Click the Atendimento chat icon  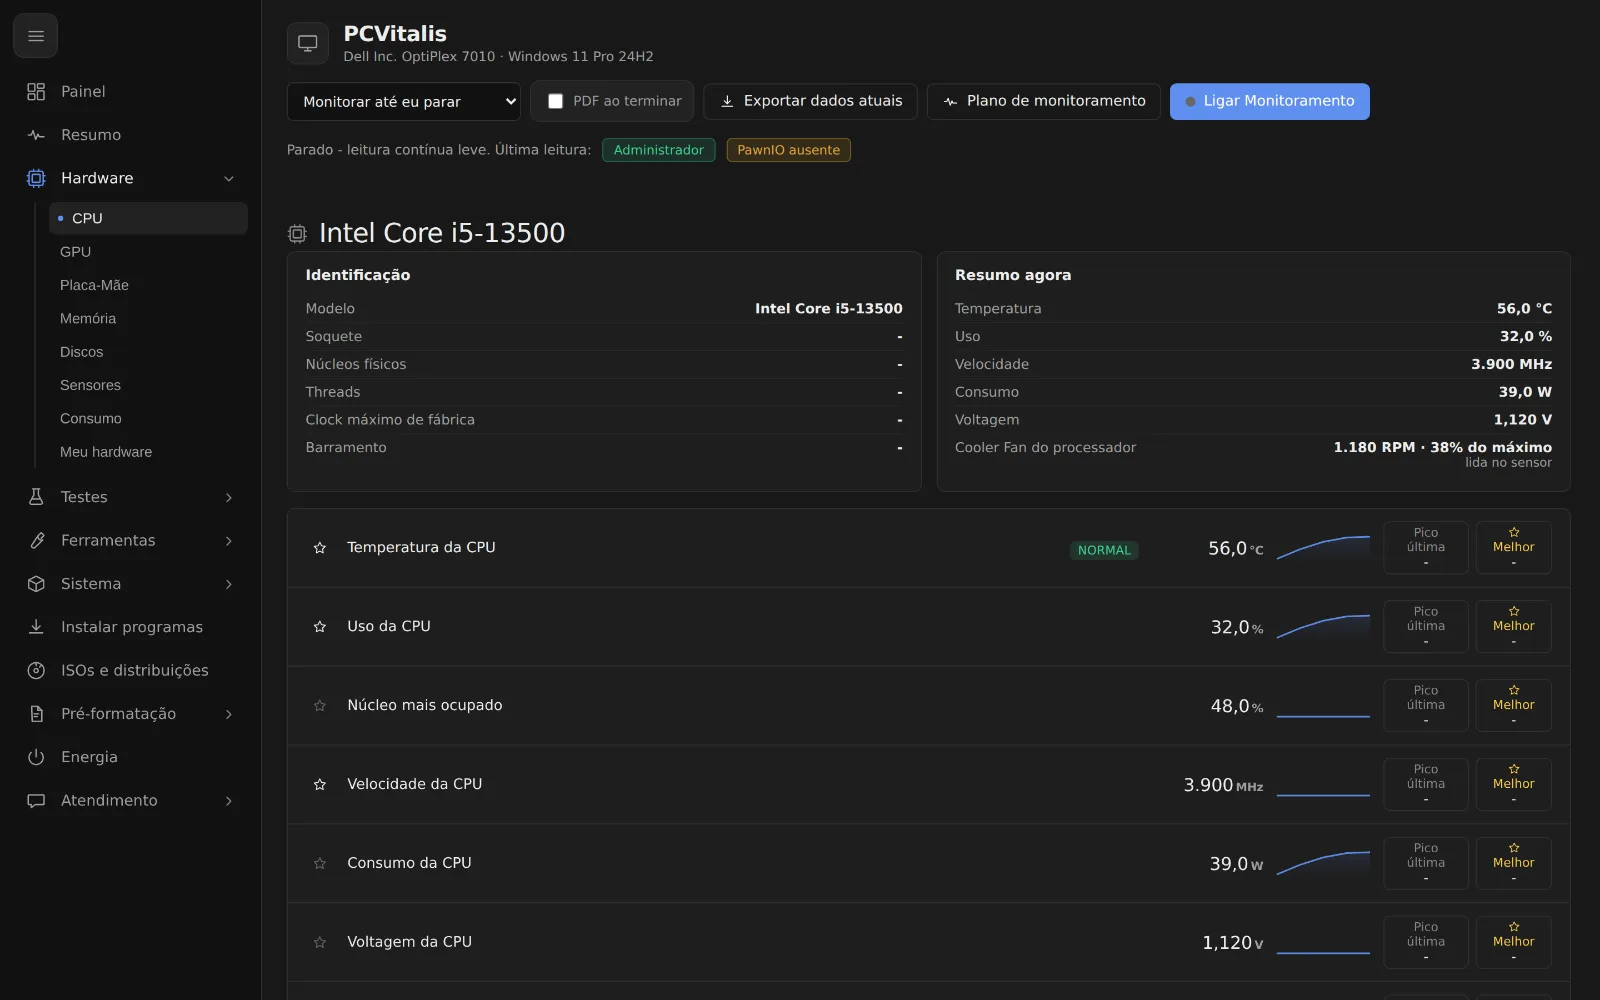coord(36,800)
